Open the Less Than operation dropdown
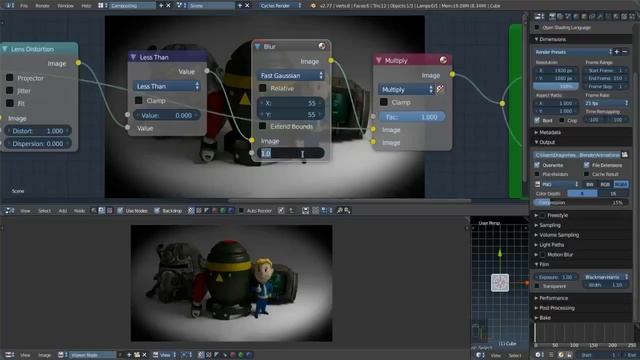The width and height of the screenshot is (640, 360). pyautogui.click(x=167, y=86)
